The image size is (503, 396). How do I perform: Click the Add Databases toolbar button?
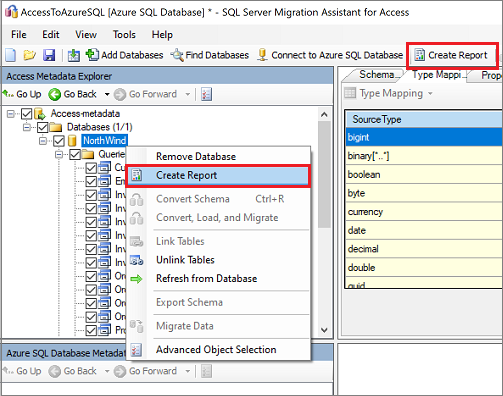(x=125, y=55)
